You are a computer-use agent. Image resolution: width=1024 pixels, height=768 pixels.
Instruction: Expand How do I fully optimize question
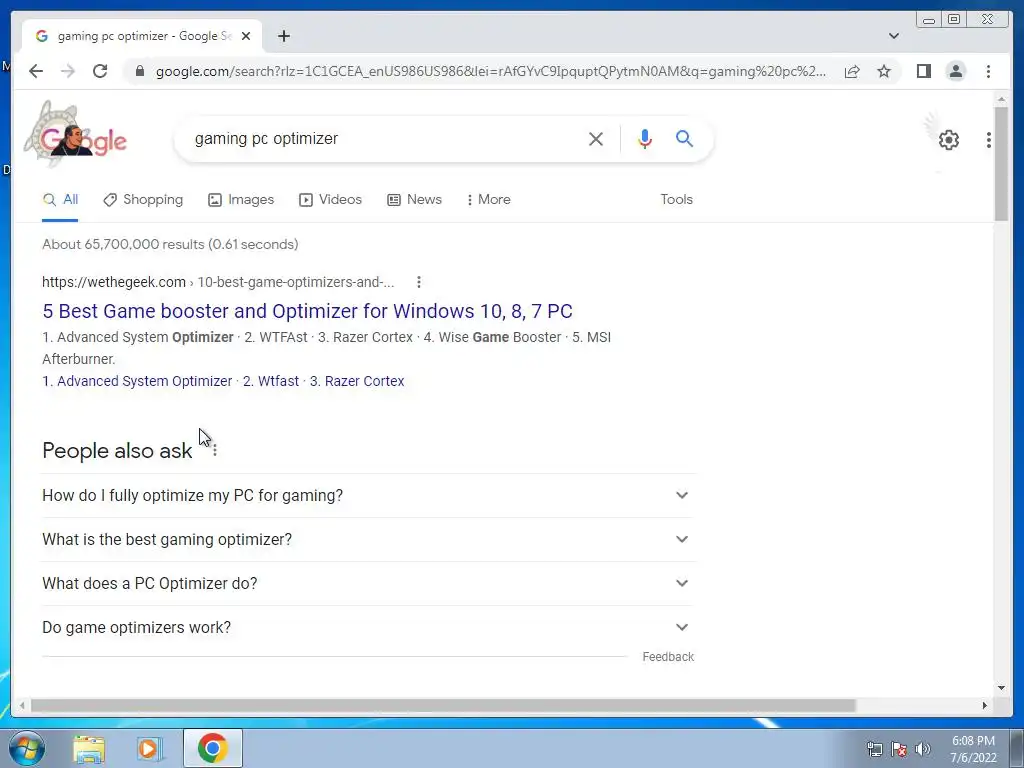click(367, 496)
